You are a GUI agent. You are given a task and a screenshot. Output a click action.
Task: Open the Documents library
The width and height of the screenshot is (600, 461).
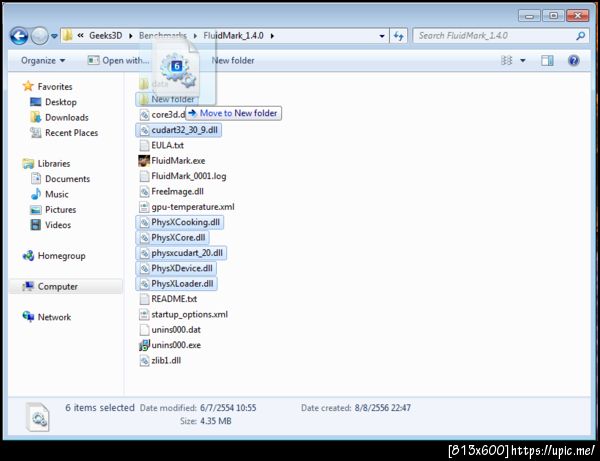67,179
